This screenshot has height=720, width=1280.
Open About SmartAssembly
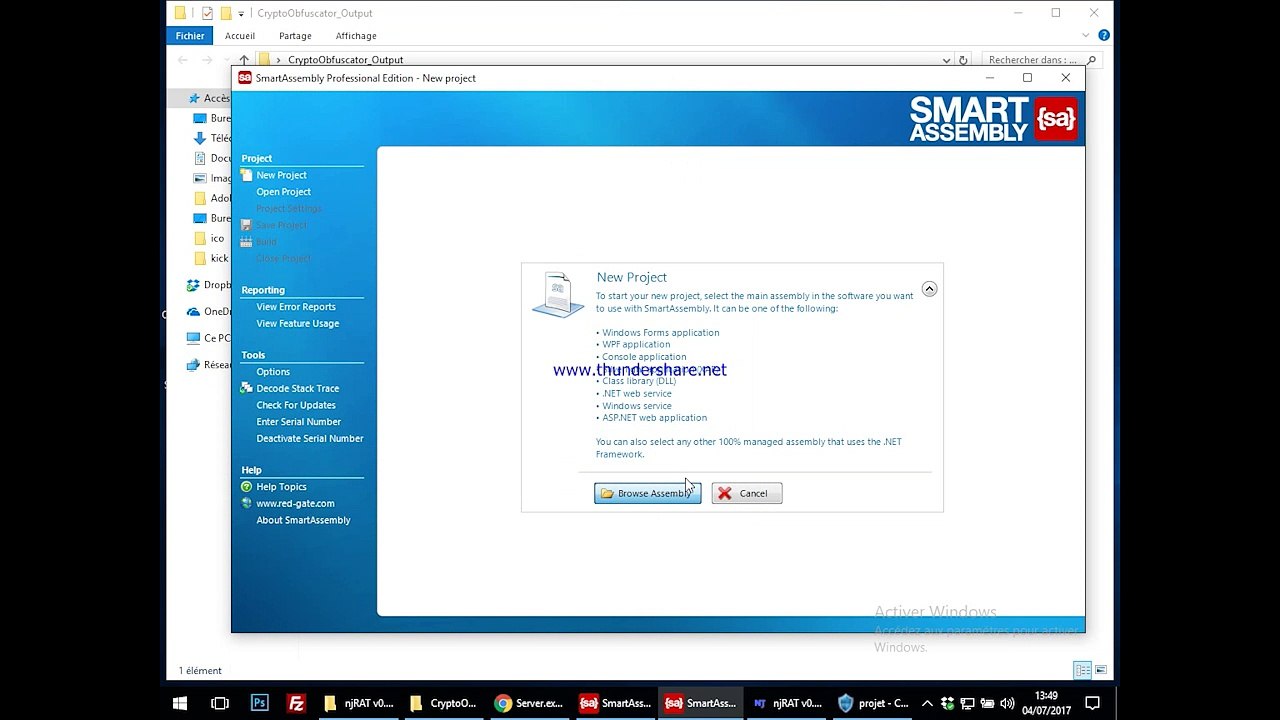pyautogui.click(x=303, y=520)
